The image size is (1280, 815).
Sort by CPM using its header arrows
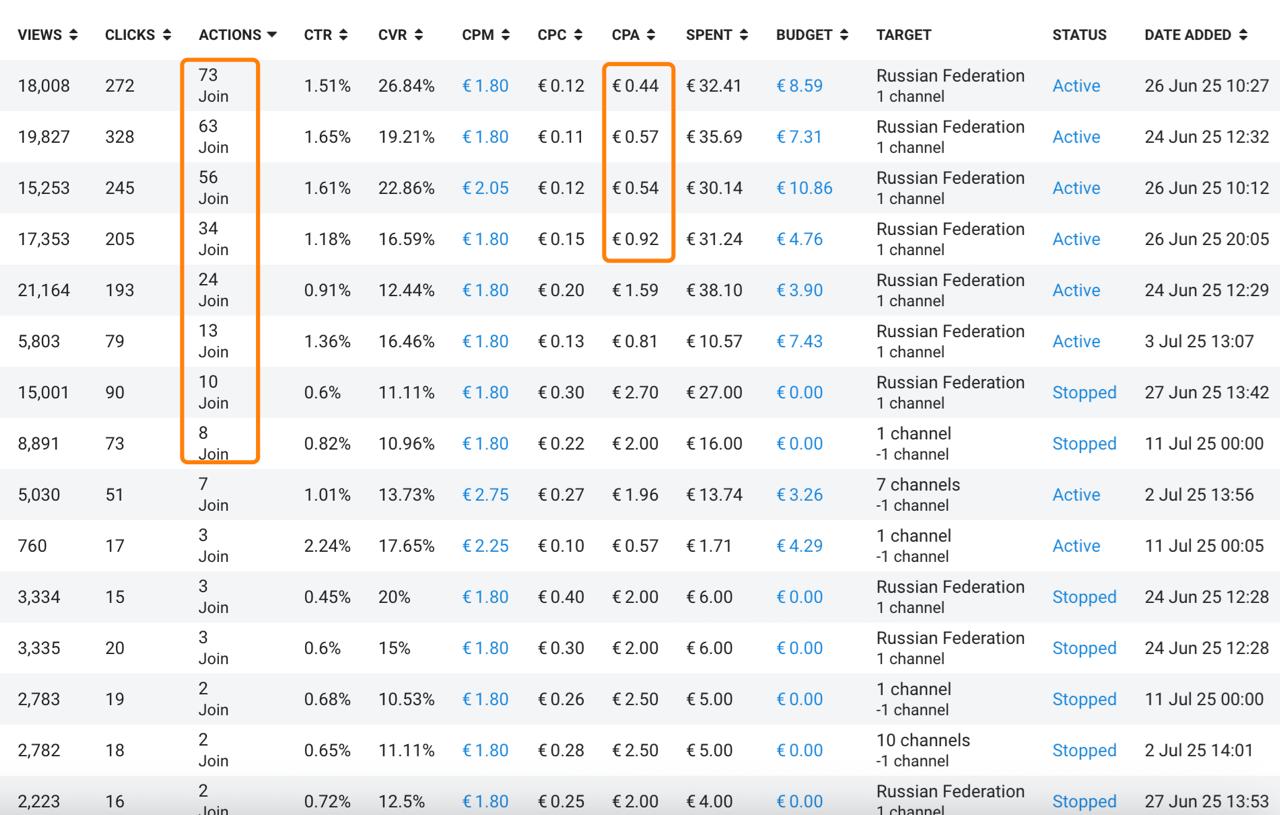pos(505,35)
